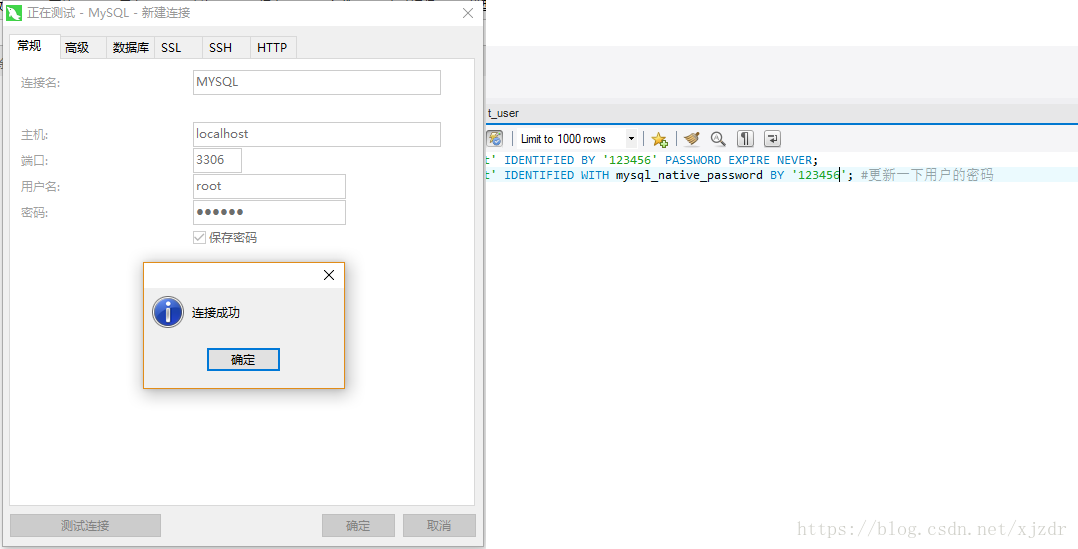Click the 密码: label
This screenshot has height=549, width=1078.
pos(34,213)
